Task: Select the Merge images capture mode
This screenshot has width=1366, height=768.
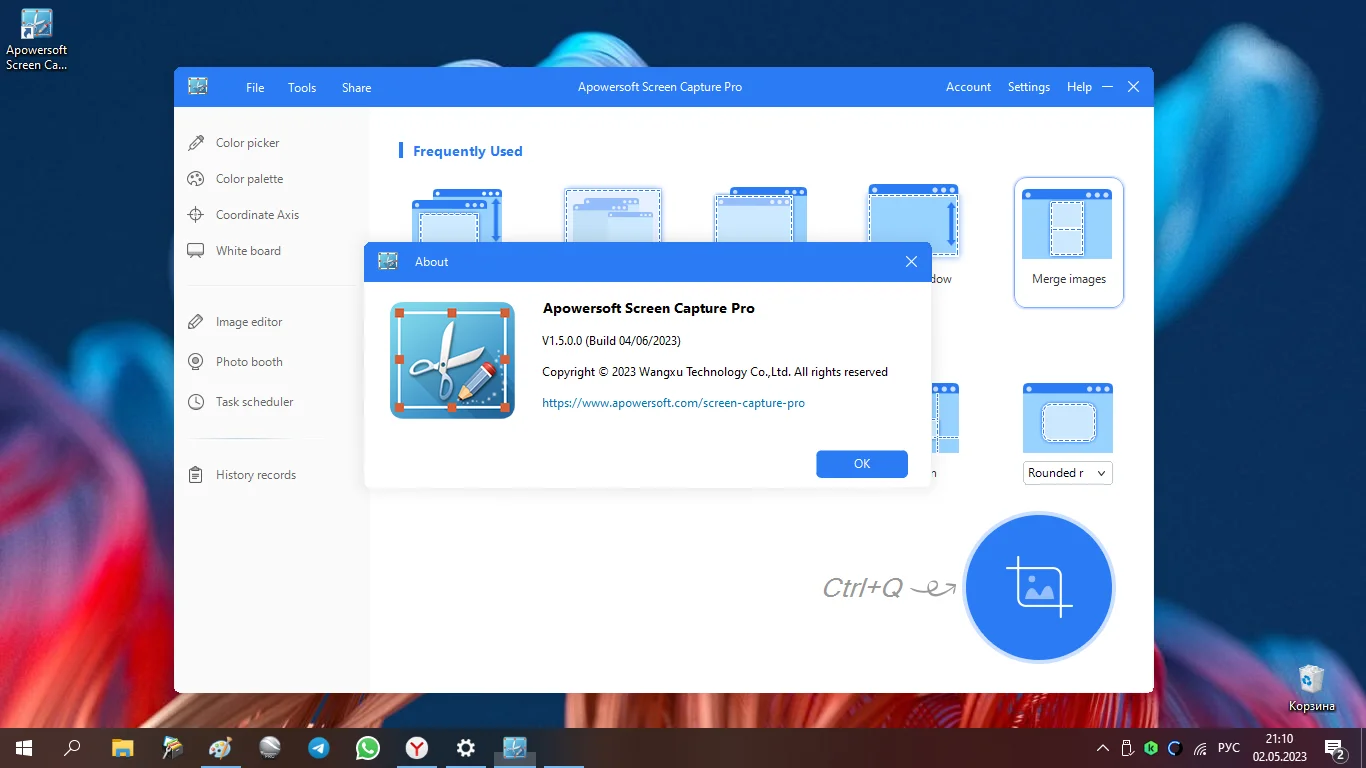Action: pos(1069,242)
